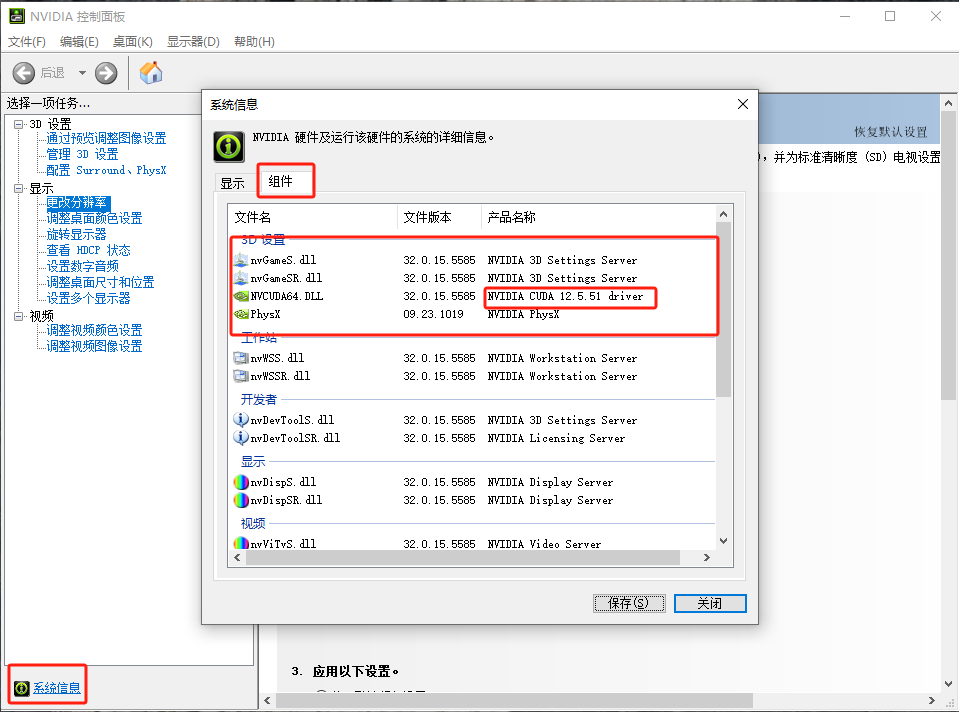Close the 系统信息 dialog with X

pos(742,104)
